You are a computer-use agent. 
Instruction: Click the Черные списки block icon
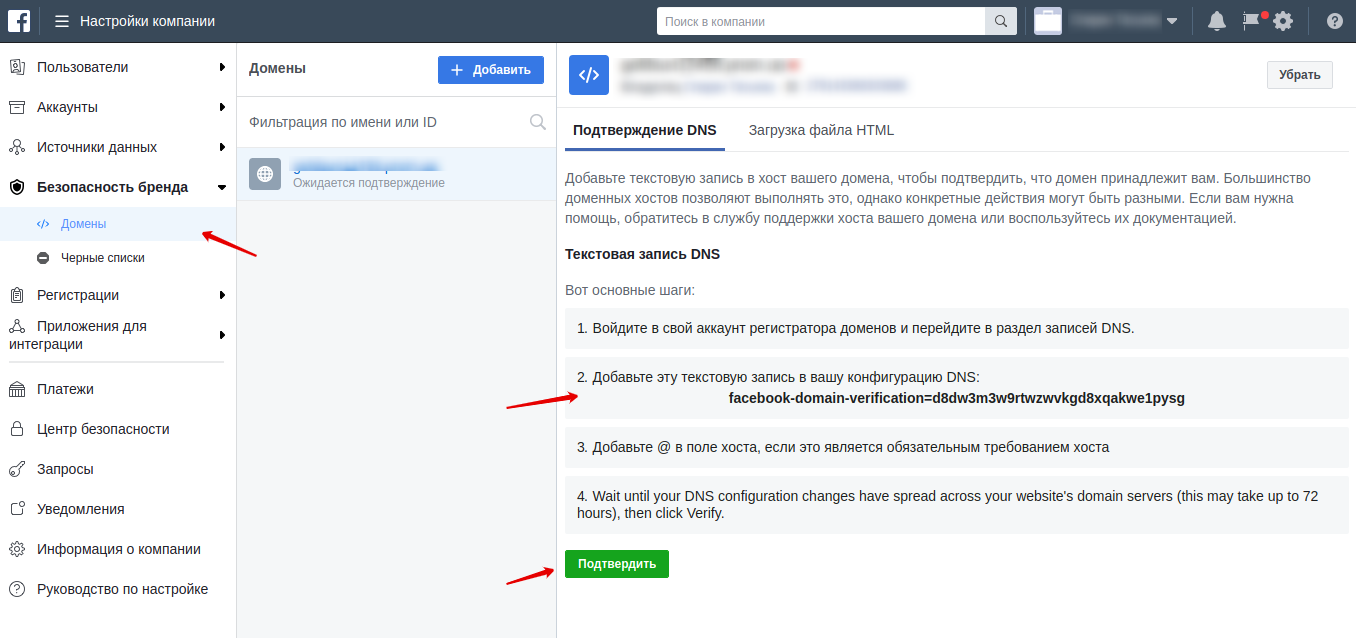(x=43, y=258)
